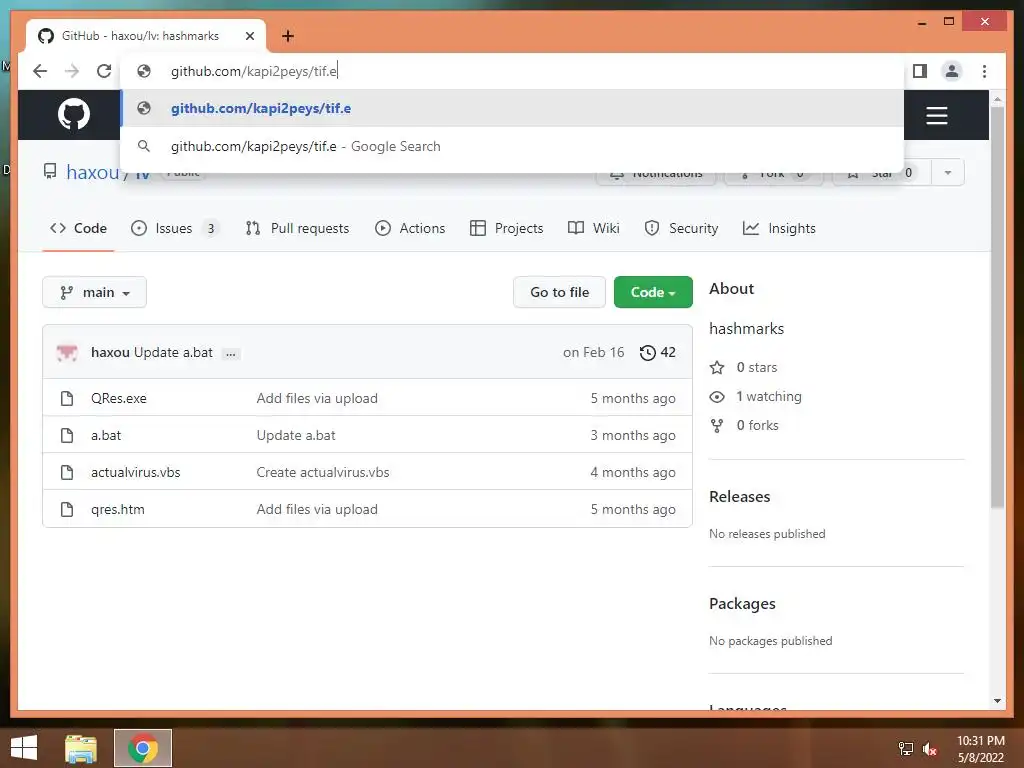Open the Security tab
The image size is (1024, 768).
click(x=681, y=228)
